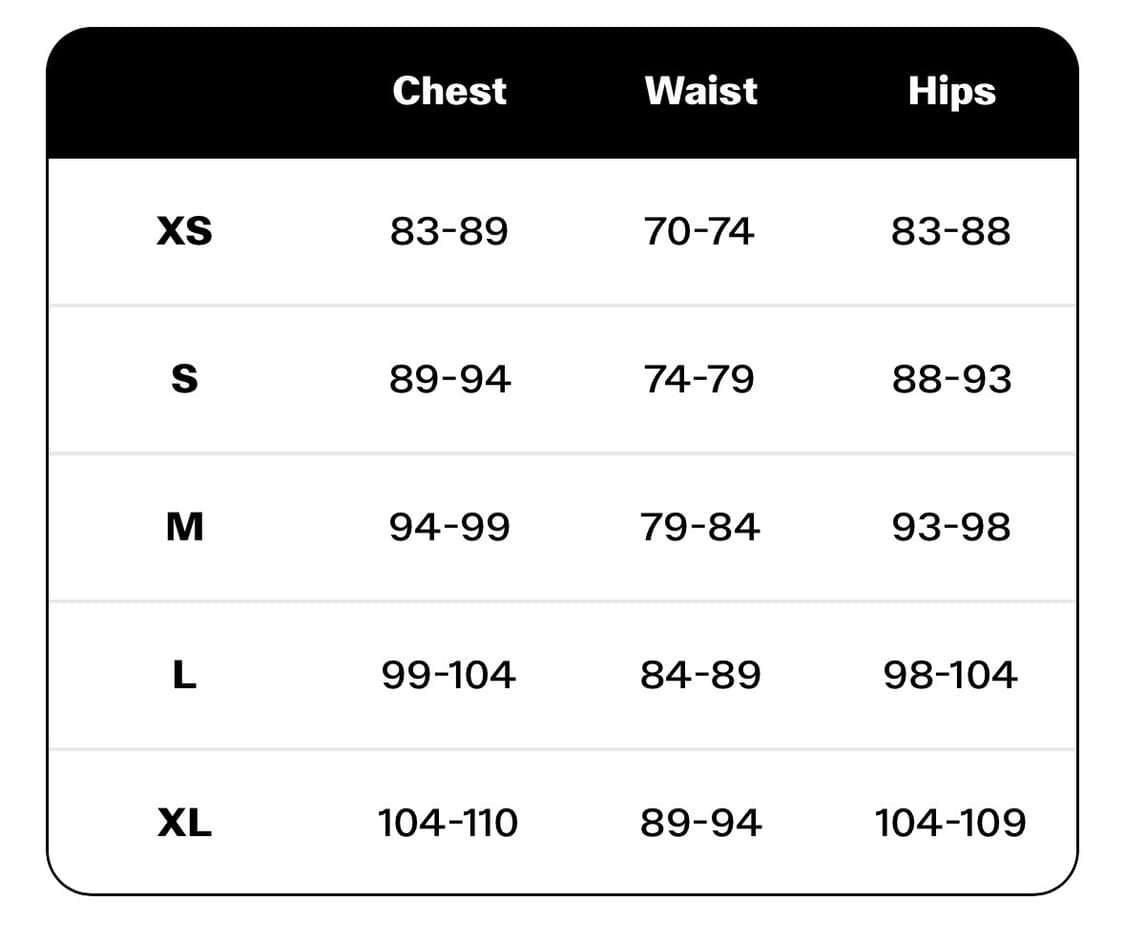Select the L size row label
The width and height of the screenshot is (1125, 927).
[x=185, y=675]
